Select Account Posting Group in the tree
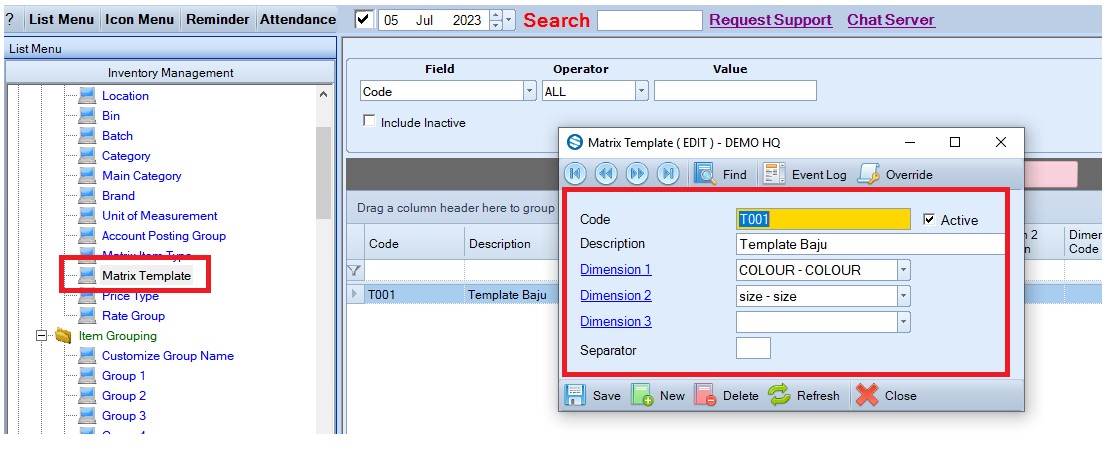Viewport: 1108px width, 451px height. click(x=164, y=235)
